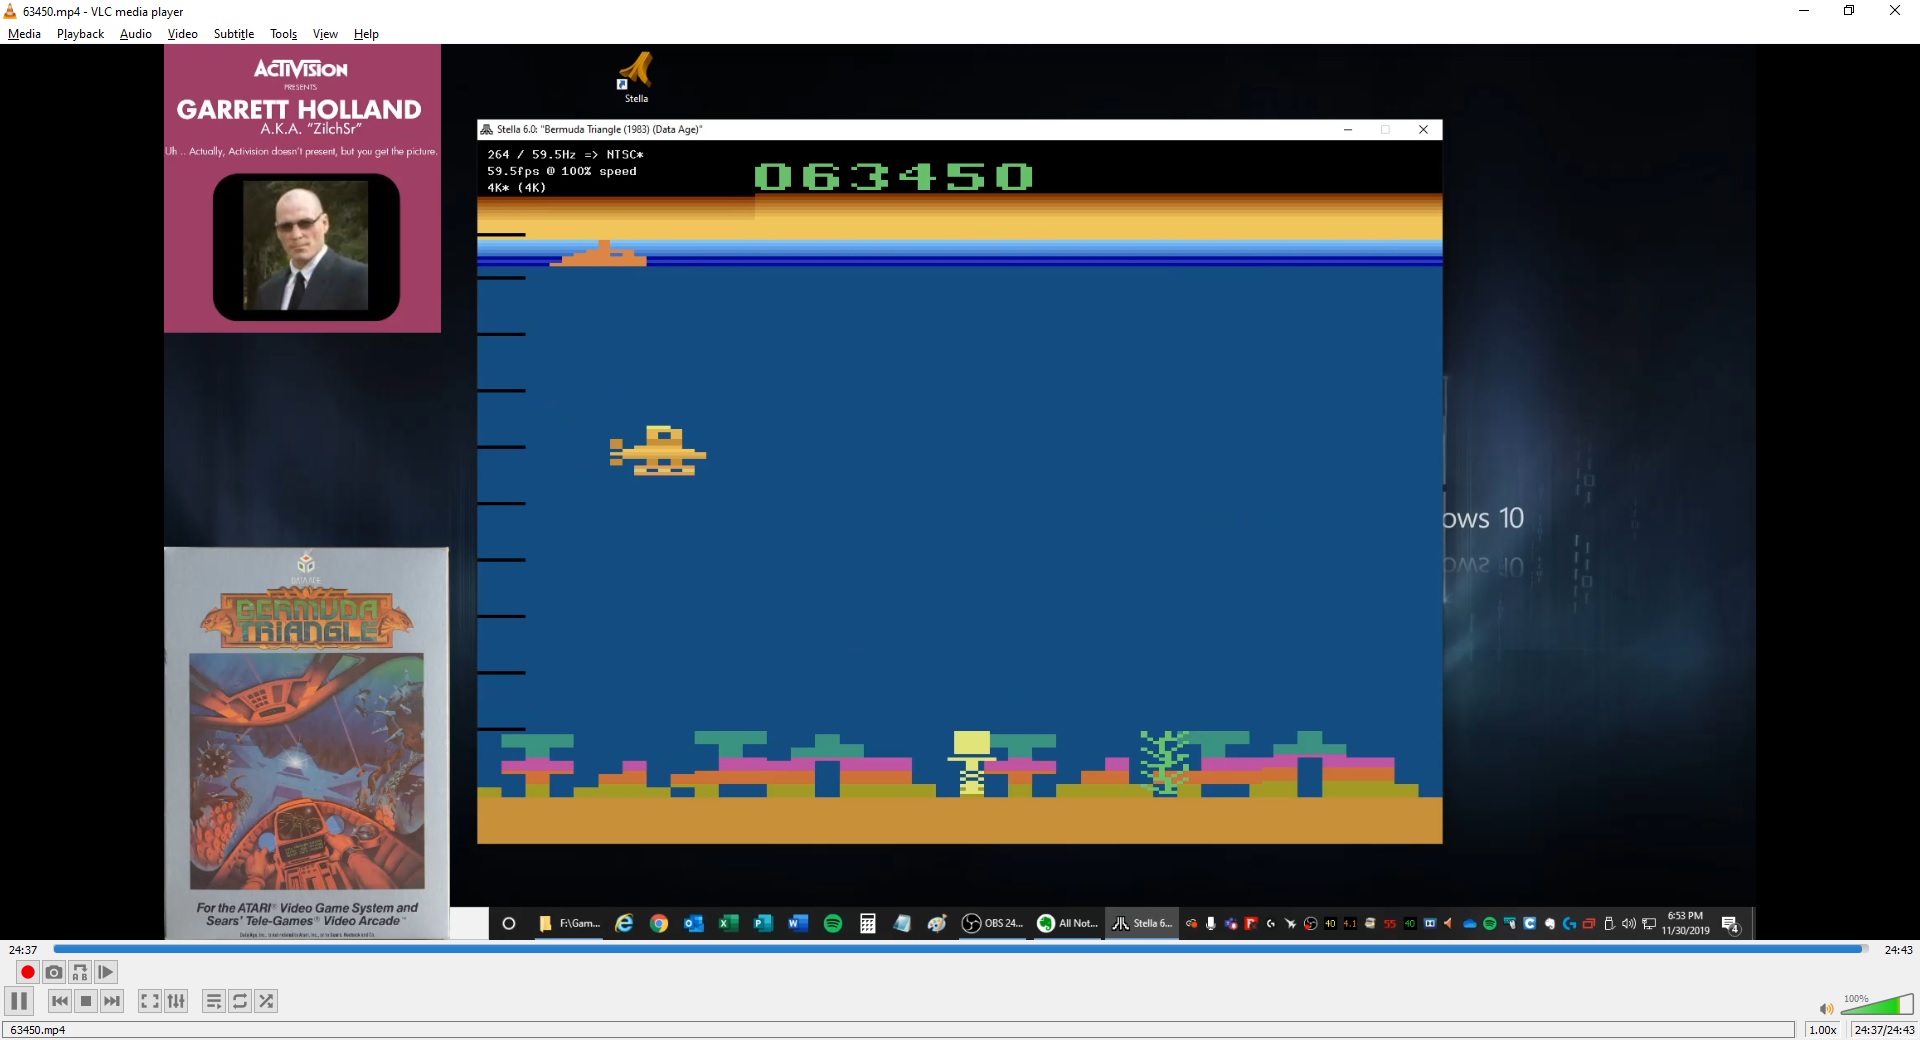Click the 1.00x playback speed indicator
Viewport: 1920px width, 1040px height.
pyautogui.click(x=1822, y=1030)
